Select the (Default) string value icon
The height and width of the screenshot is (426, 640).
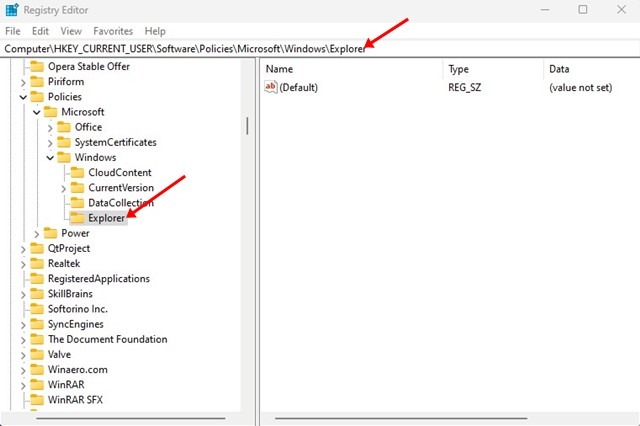[271, 88]
